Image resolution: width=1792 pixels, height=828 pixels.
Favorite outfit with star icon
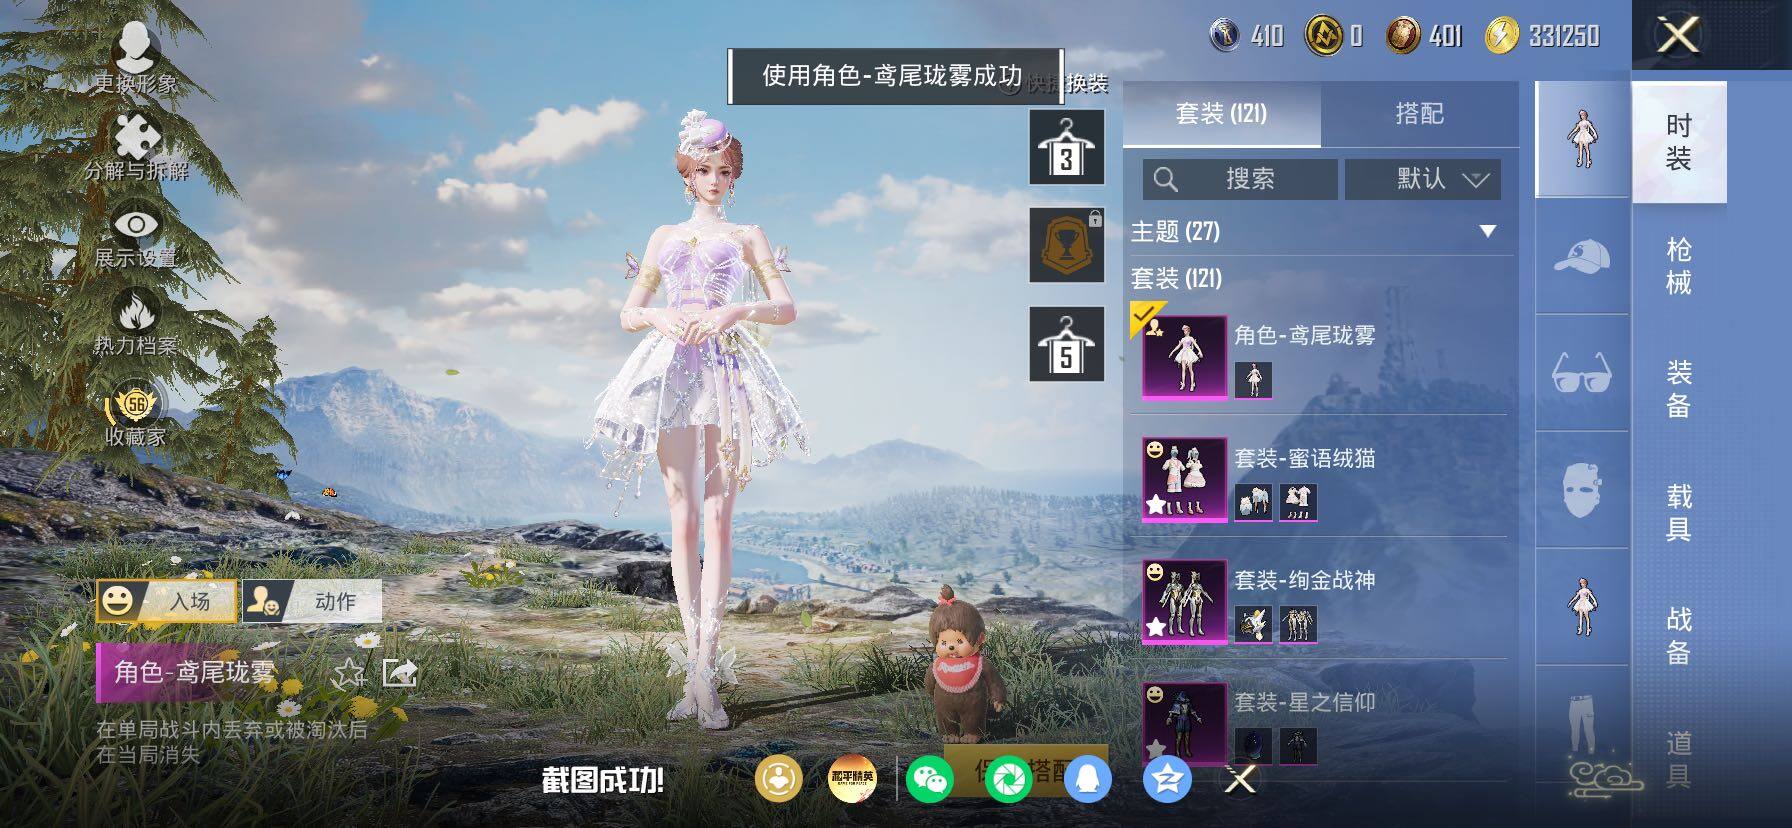point(348,673)
